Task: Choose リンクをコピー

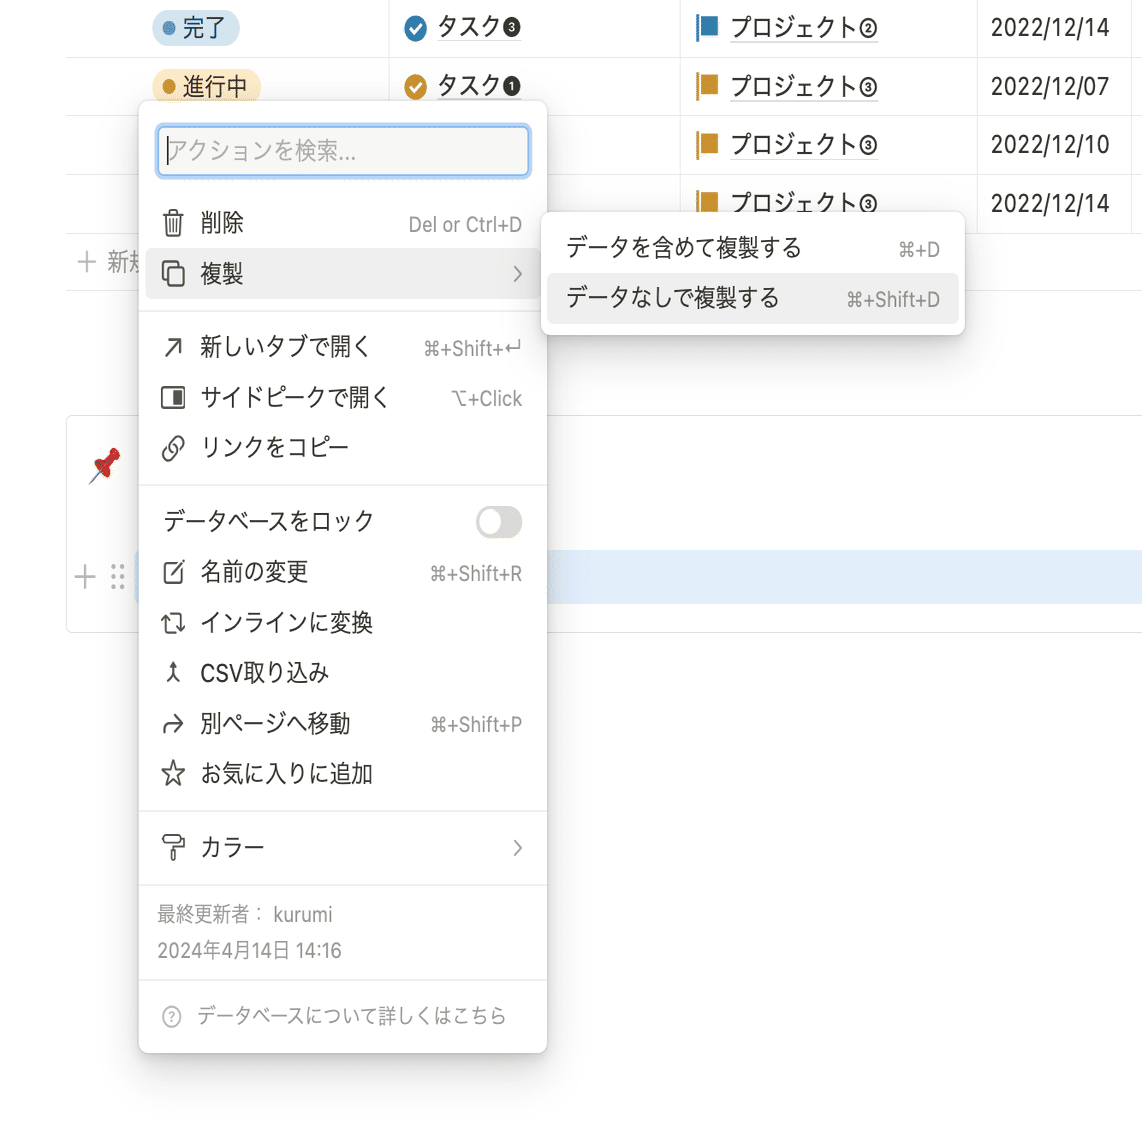Action: (342, 448)
